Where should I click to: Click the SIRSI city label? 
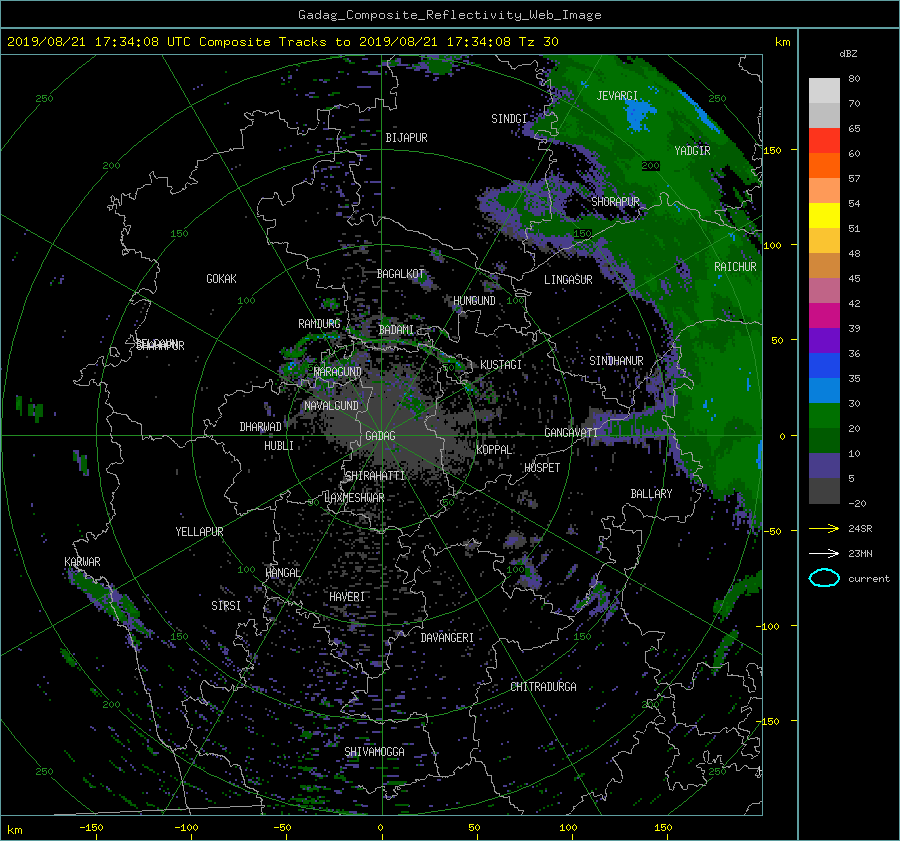coord(226,606)
